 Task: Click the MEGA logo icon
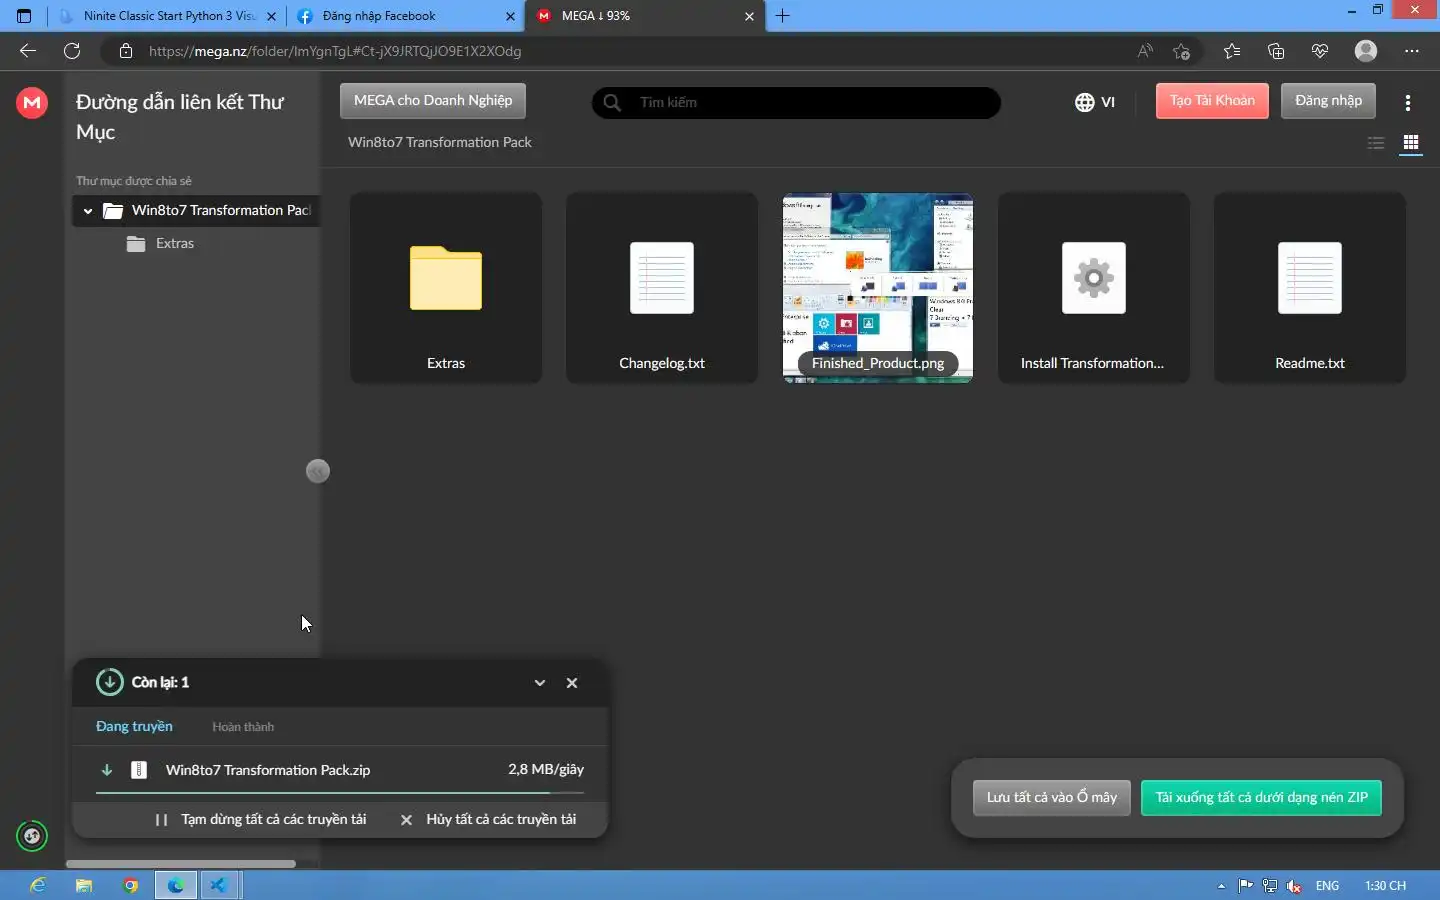[32, 102]
